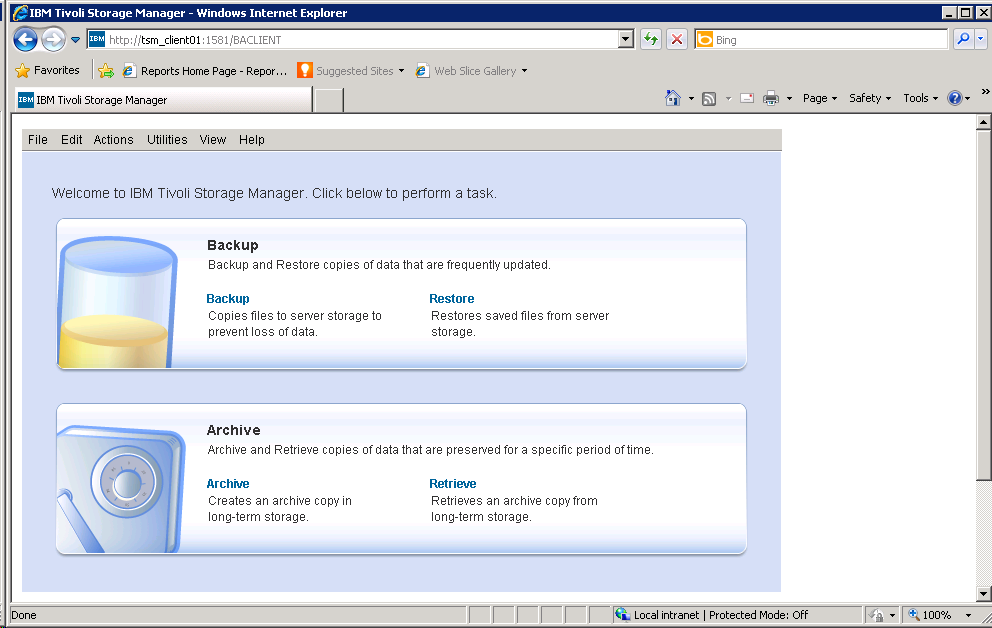The height and width of the screenshot is (628, 992).
Task: Click the RSS feeds icon
Action: pyautogui.click(x=709, y=98)
